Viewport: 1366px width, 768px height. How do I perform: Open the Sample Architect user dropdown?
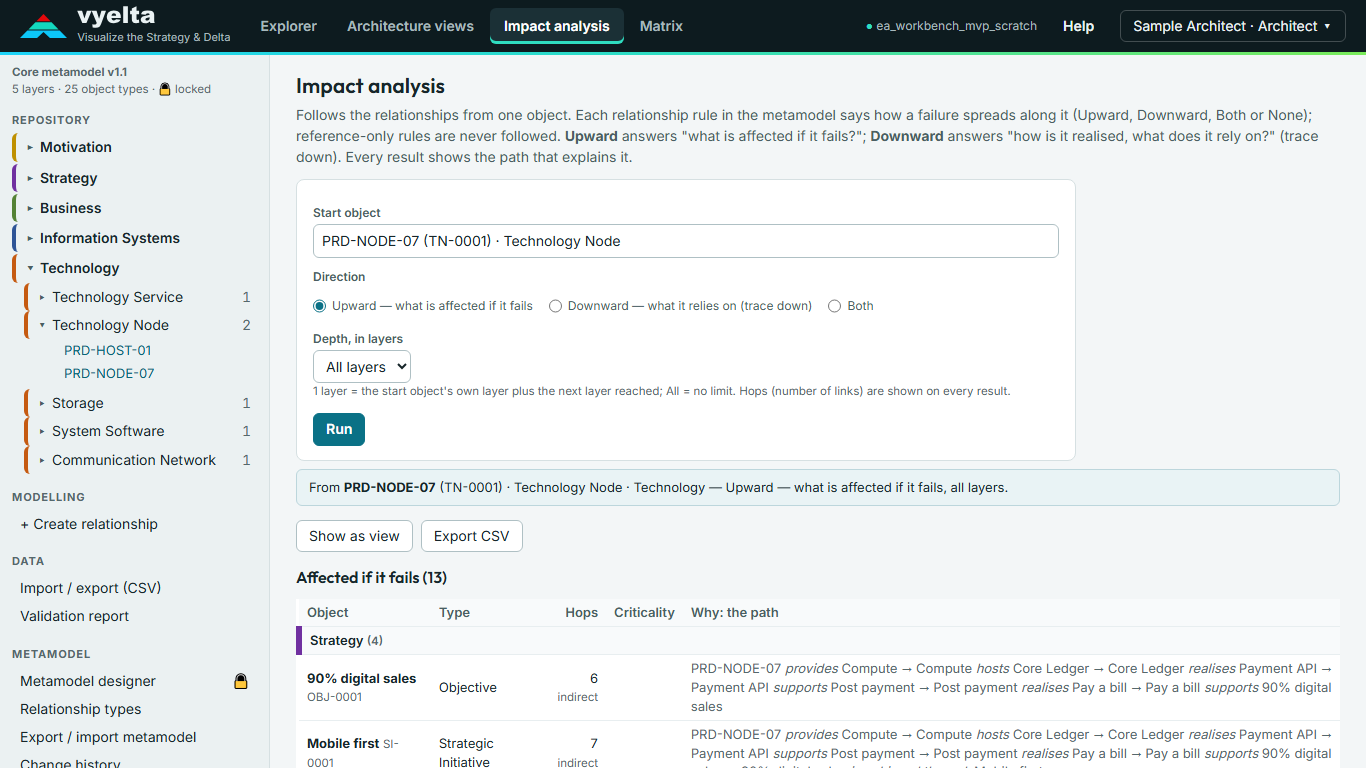(x=1232, y=26)
